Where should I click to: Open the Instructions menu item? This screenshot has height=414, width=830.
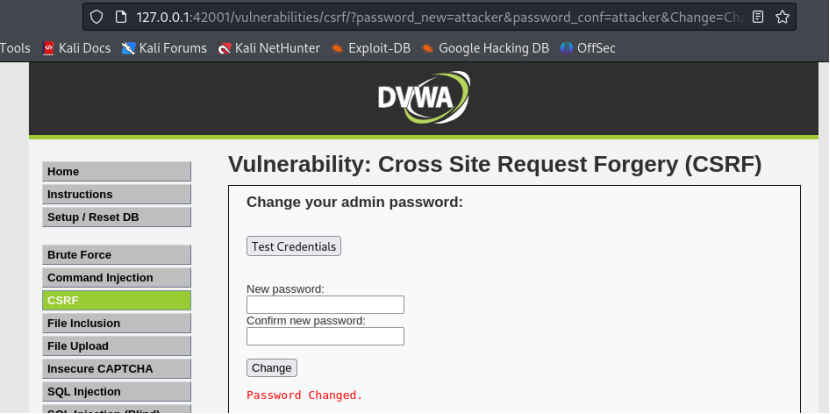tap(116, 195)
